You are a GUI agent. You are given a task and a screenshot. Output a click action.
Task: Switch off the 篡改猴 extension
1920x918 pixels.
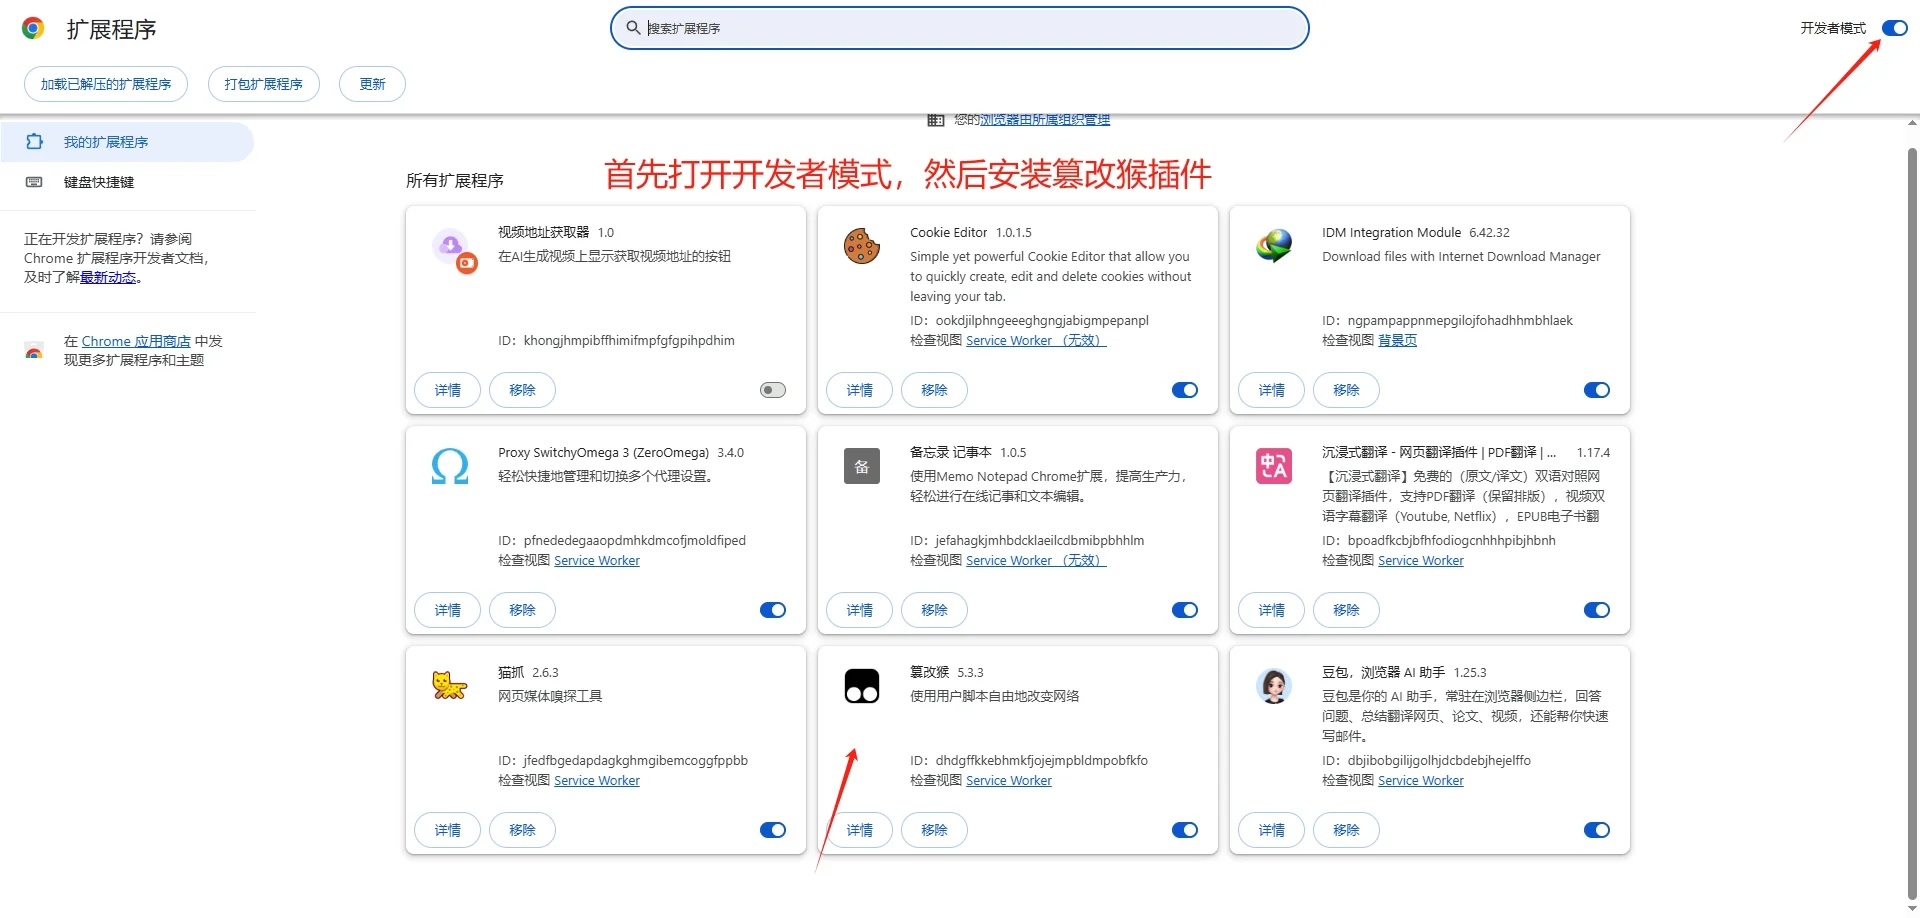tap(1185, 830)
